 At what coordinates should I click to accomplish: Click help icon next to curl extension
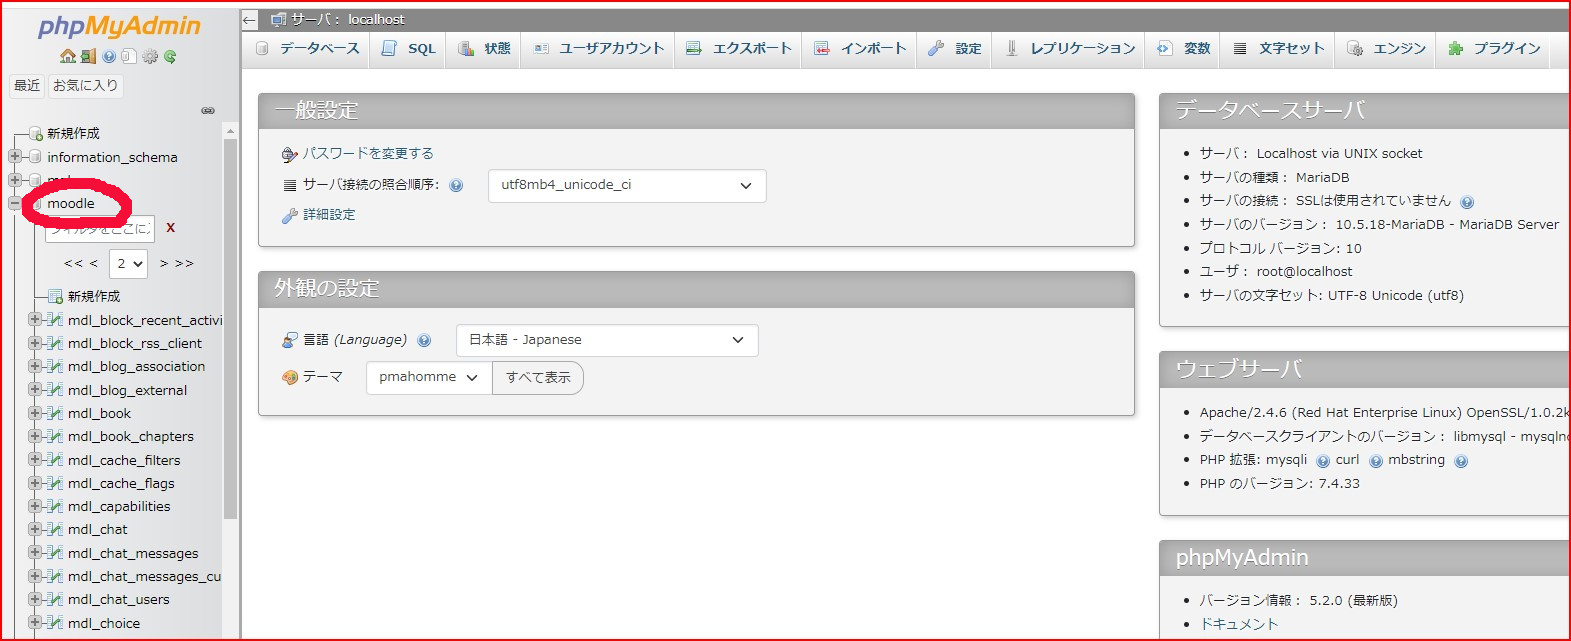pyautogui.click(x=1376, y=461)
